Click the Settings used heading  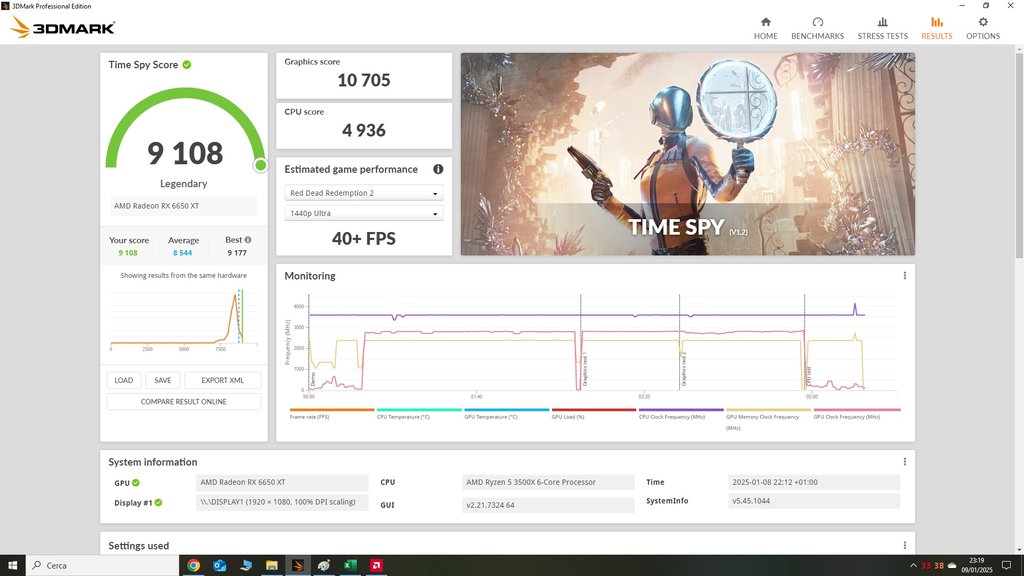pyautogui.click(x=138, y=546)
